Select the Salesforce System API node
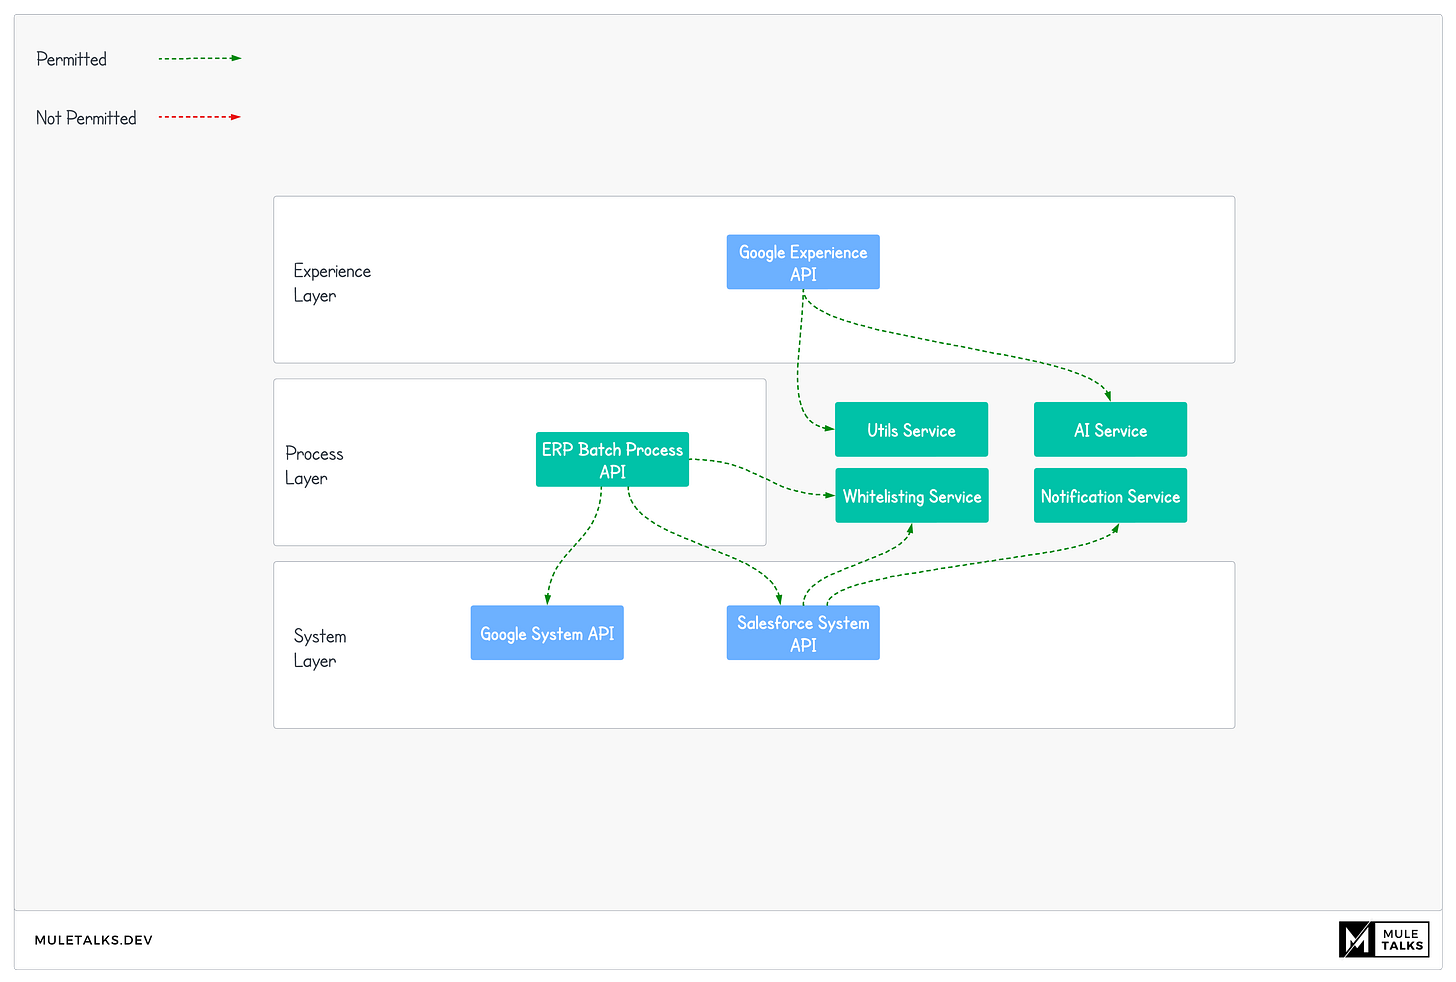This screenshot has height=982, width=1456. pos(803,633)
